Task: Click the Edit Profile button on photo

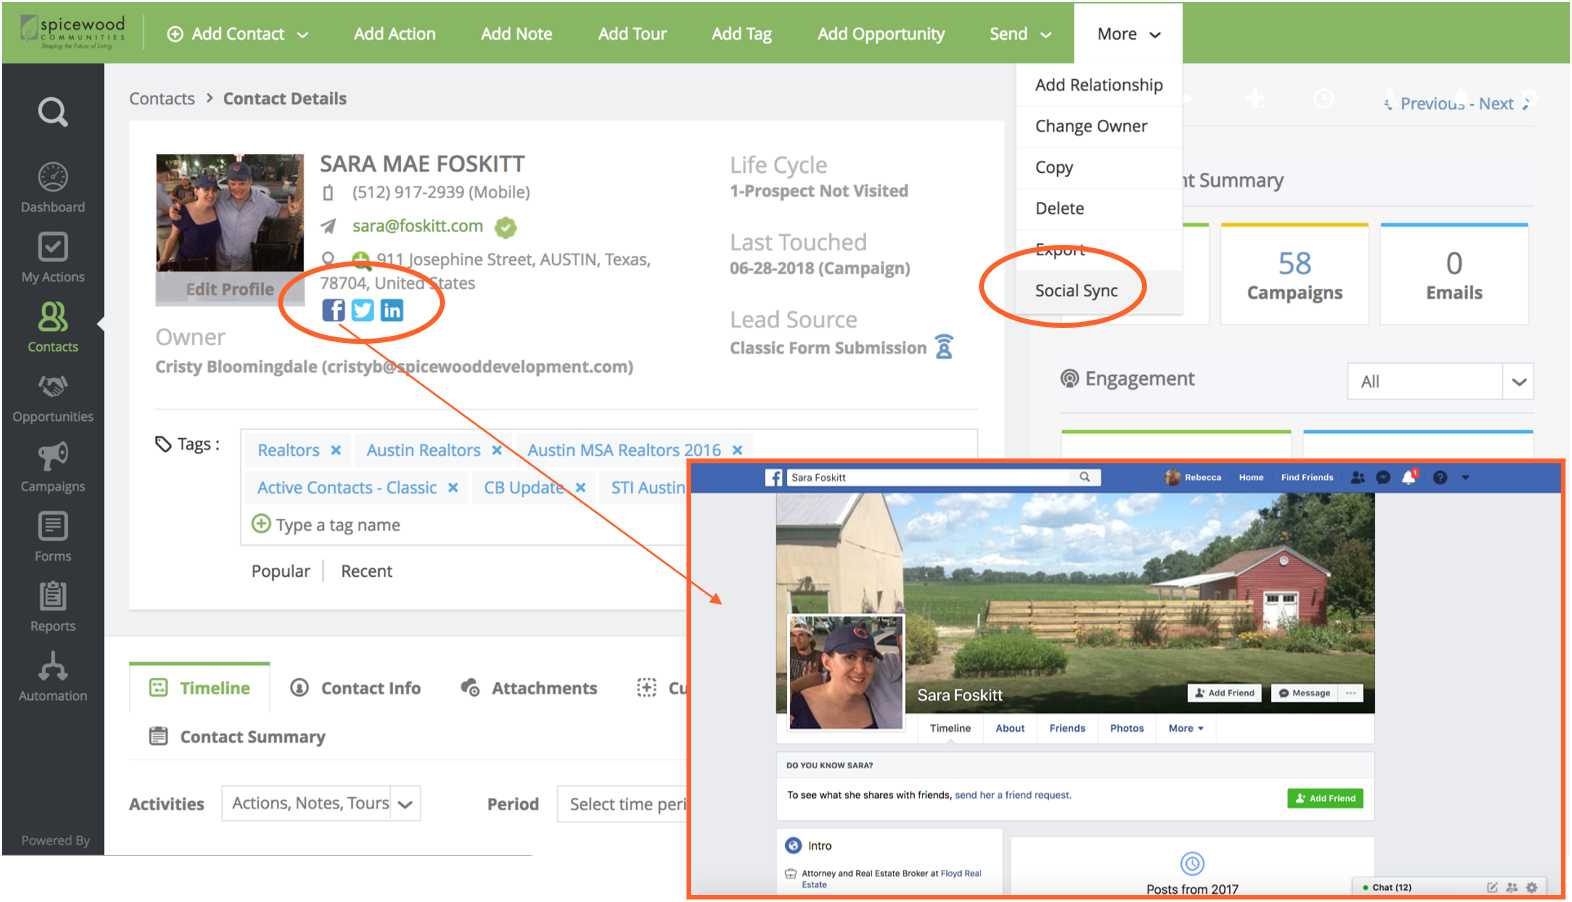Action: [230, 288]
